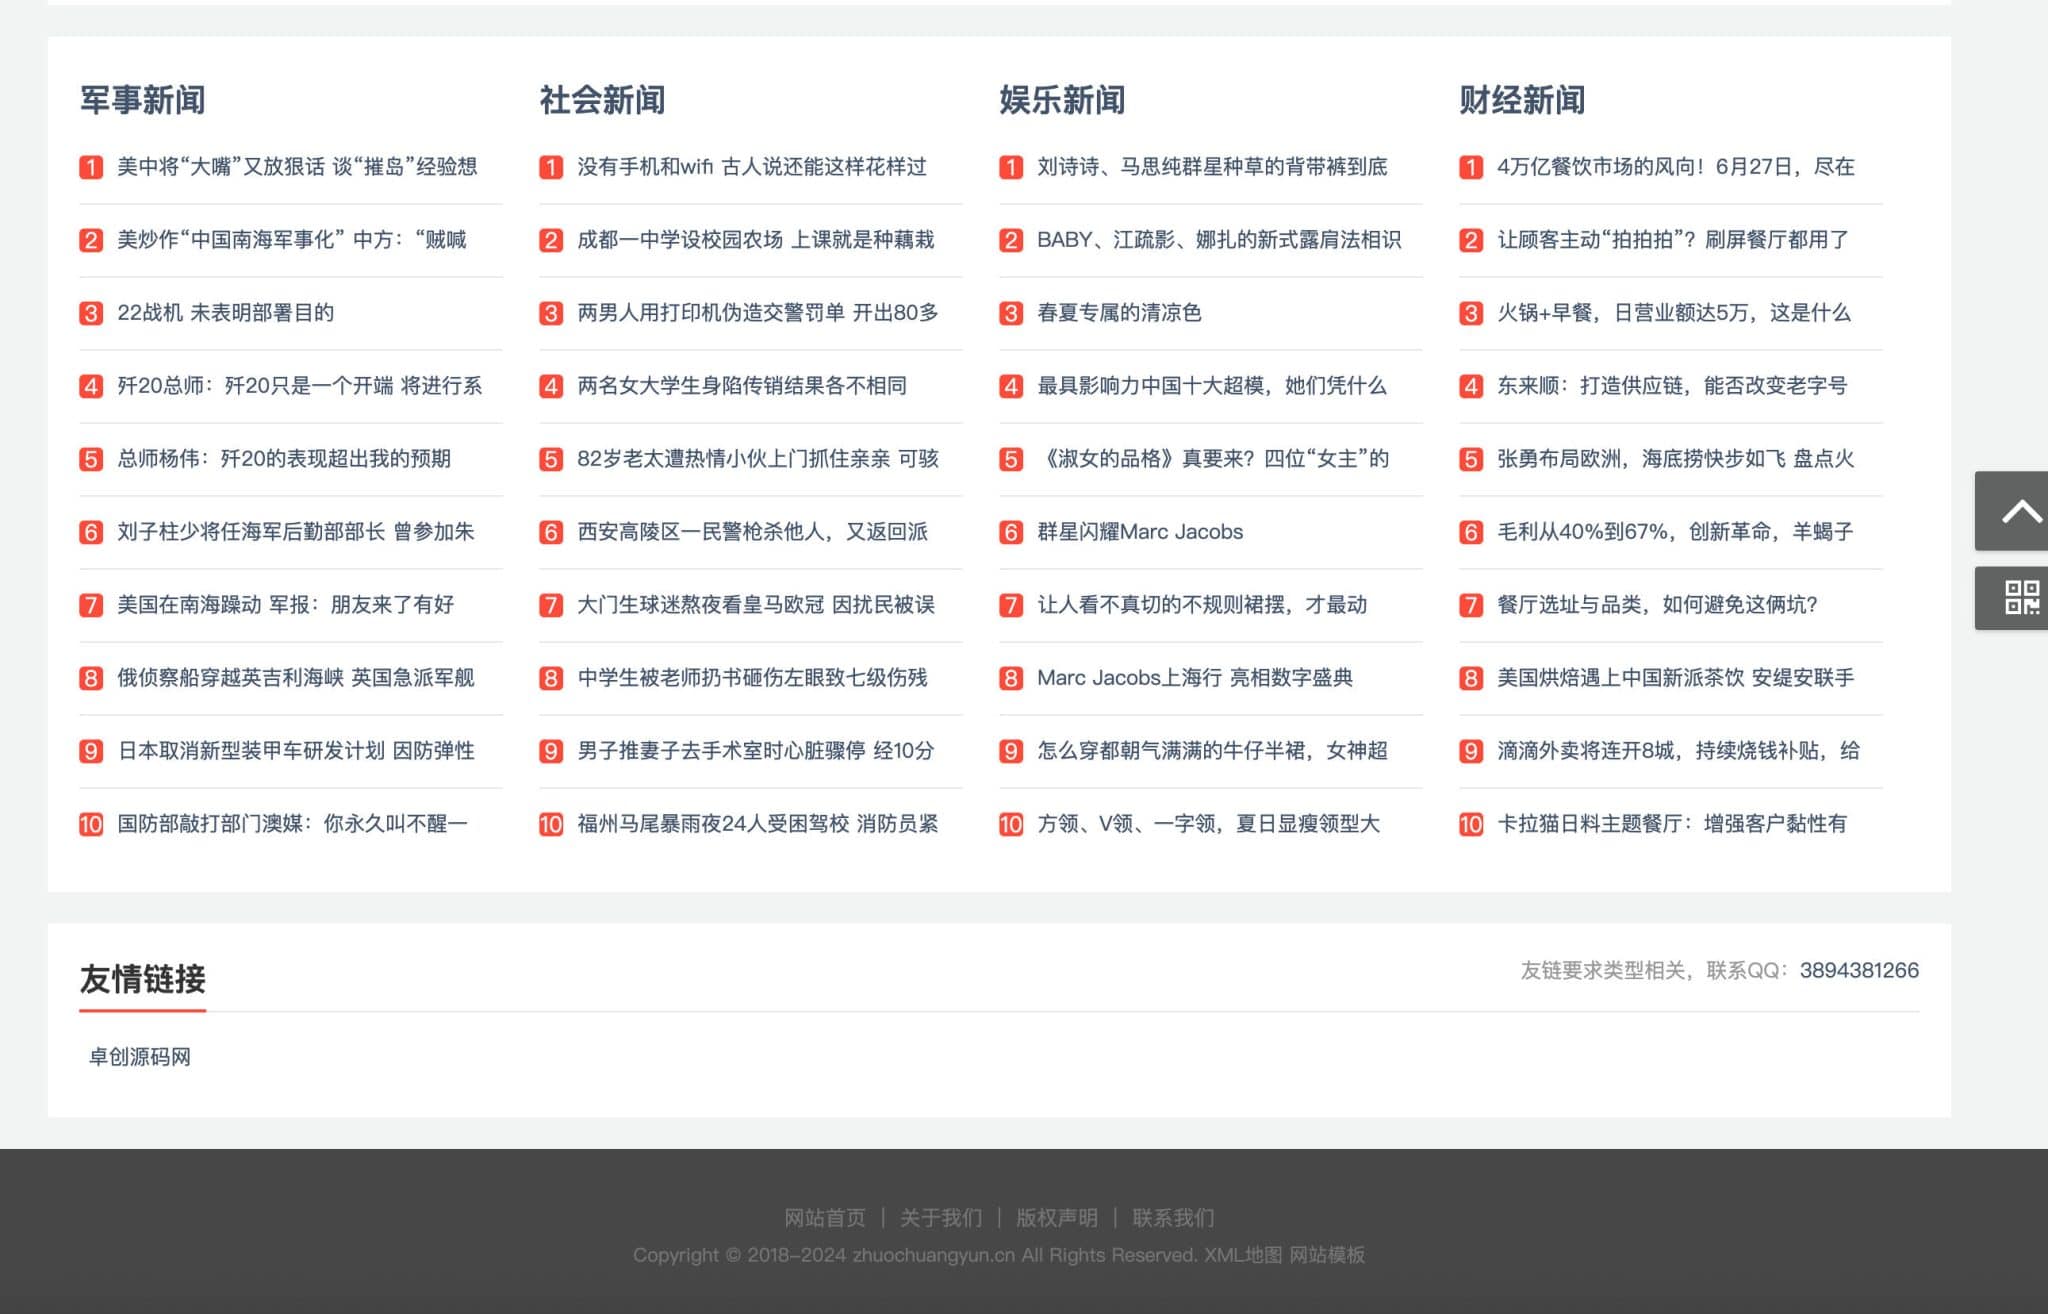Open news 火锅+早餐，日营业额达5万
Viewport: 2048px width, 1314px height.
1674,313
